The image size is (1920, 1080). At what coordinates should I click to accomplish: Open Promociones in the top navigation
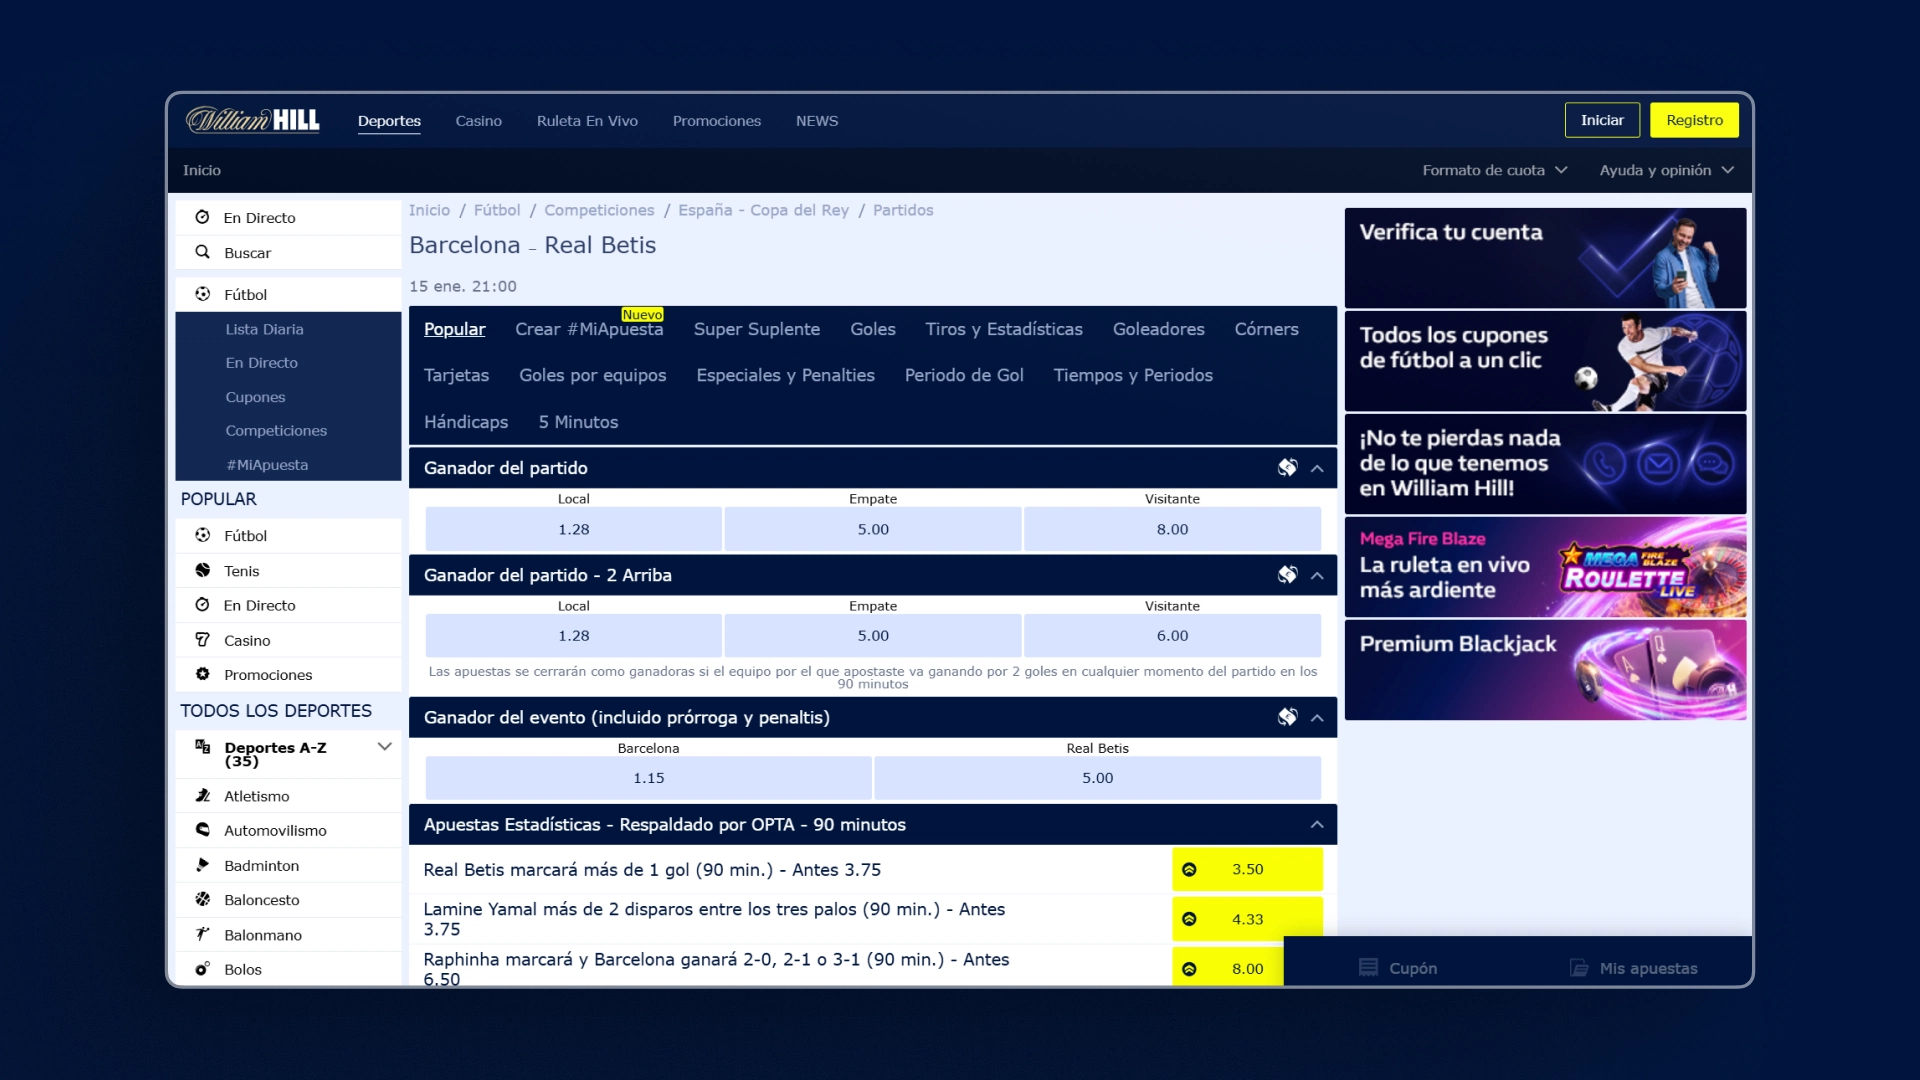click(716, 121)
